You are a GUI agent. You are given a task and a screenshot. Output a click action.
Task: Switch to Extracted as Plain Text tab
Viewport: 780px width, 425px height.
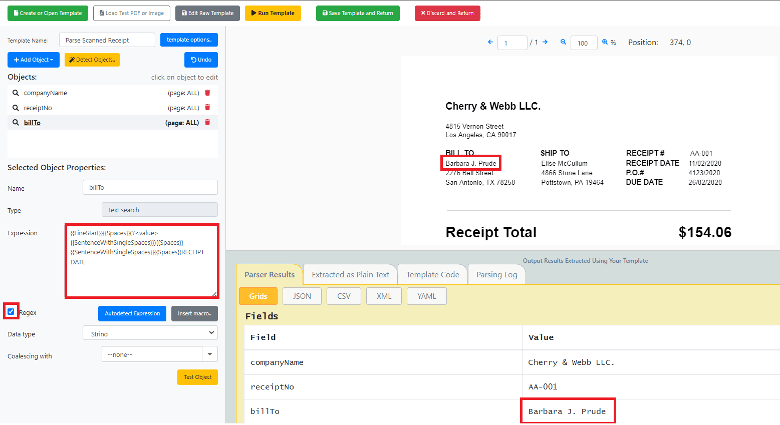(x=346, y=274)
